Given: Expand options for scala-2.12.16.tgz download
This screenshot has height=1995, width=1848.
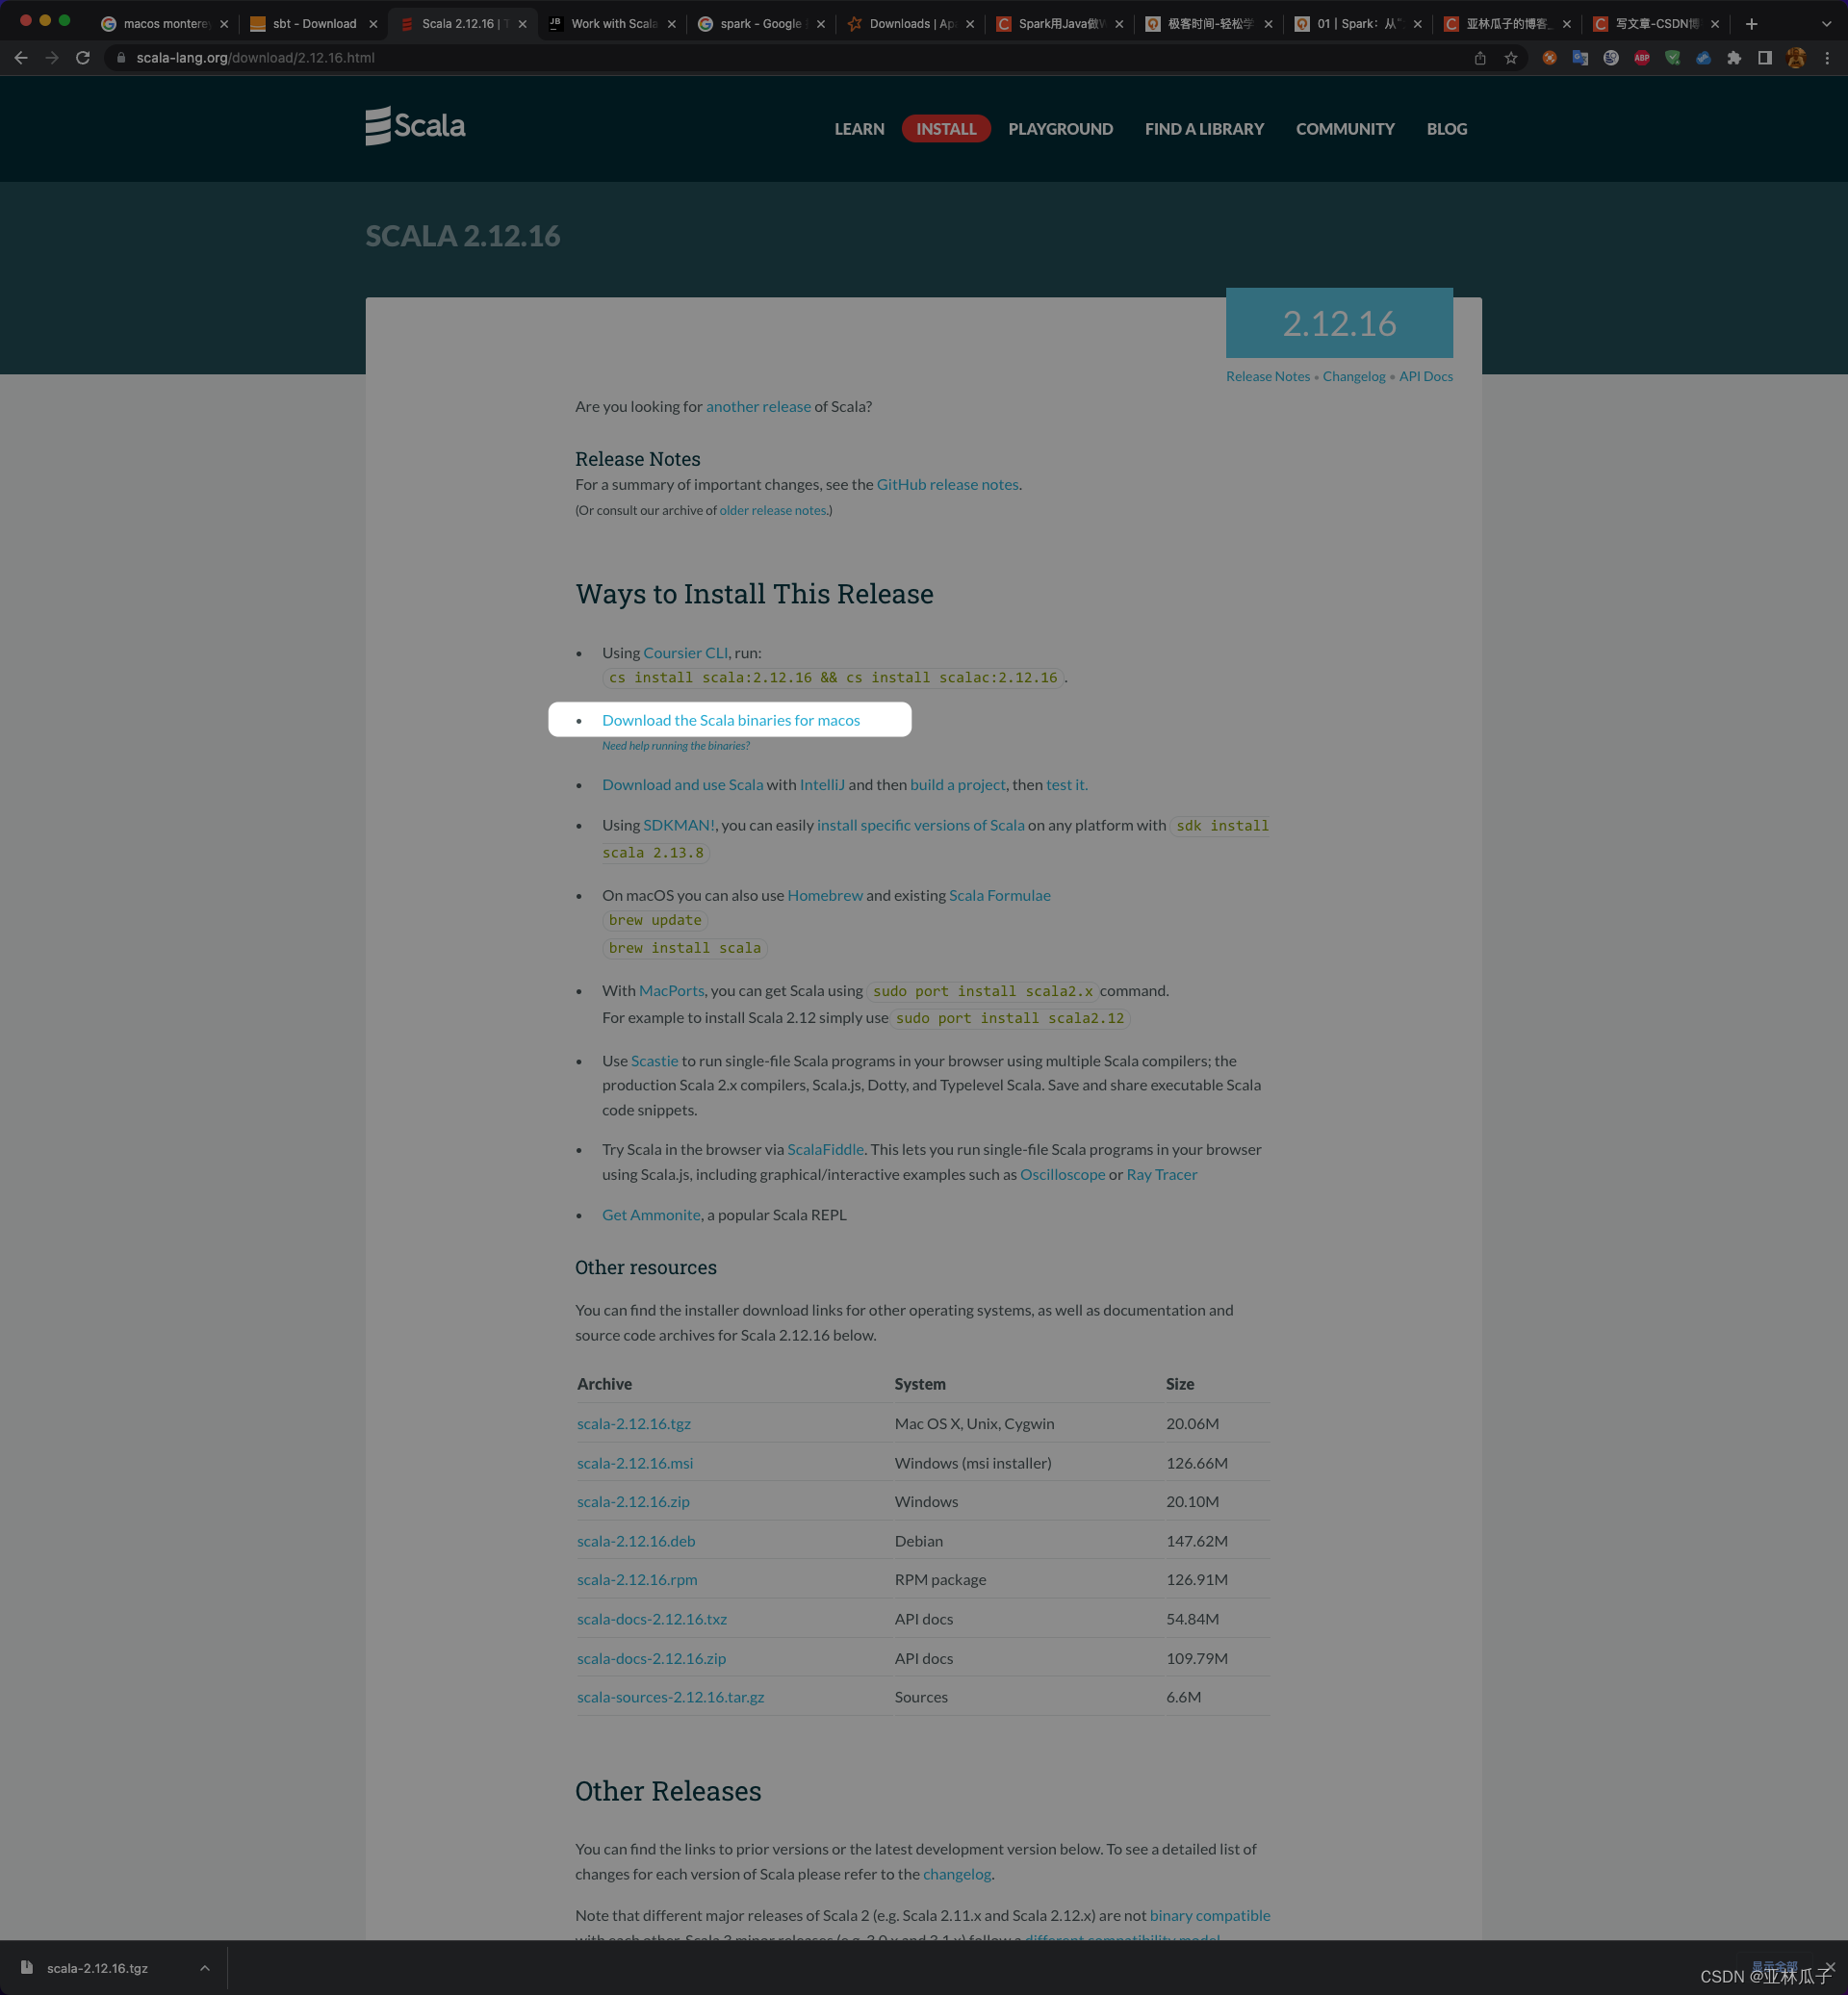Looking at the screenshot, I should [x=205, y=1968].
